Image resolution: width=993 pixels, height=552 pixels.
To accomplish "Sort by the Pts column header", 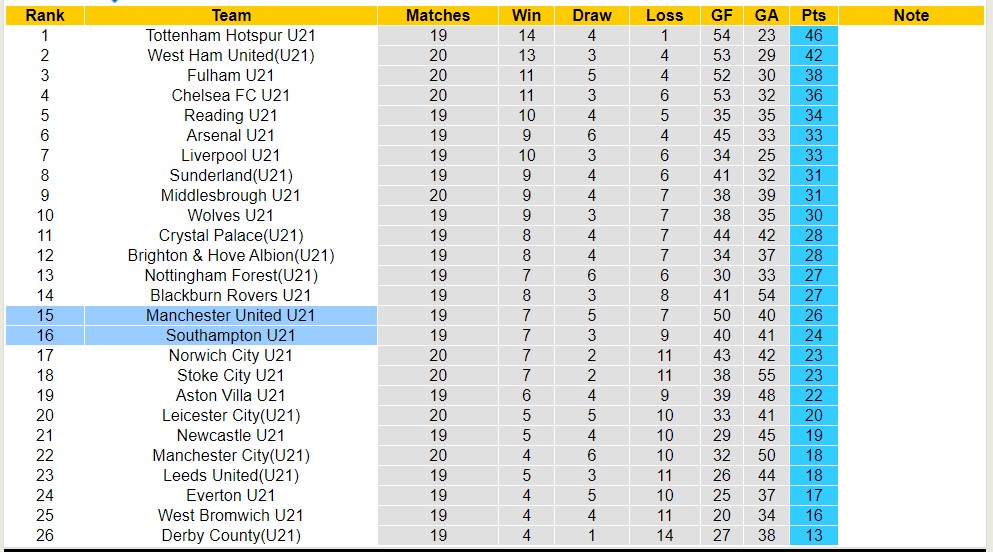I will [813, 15].
